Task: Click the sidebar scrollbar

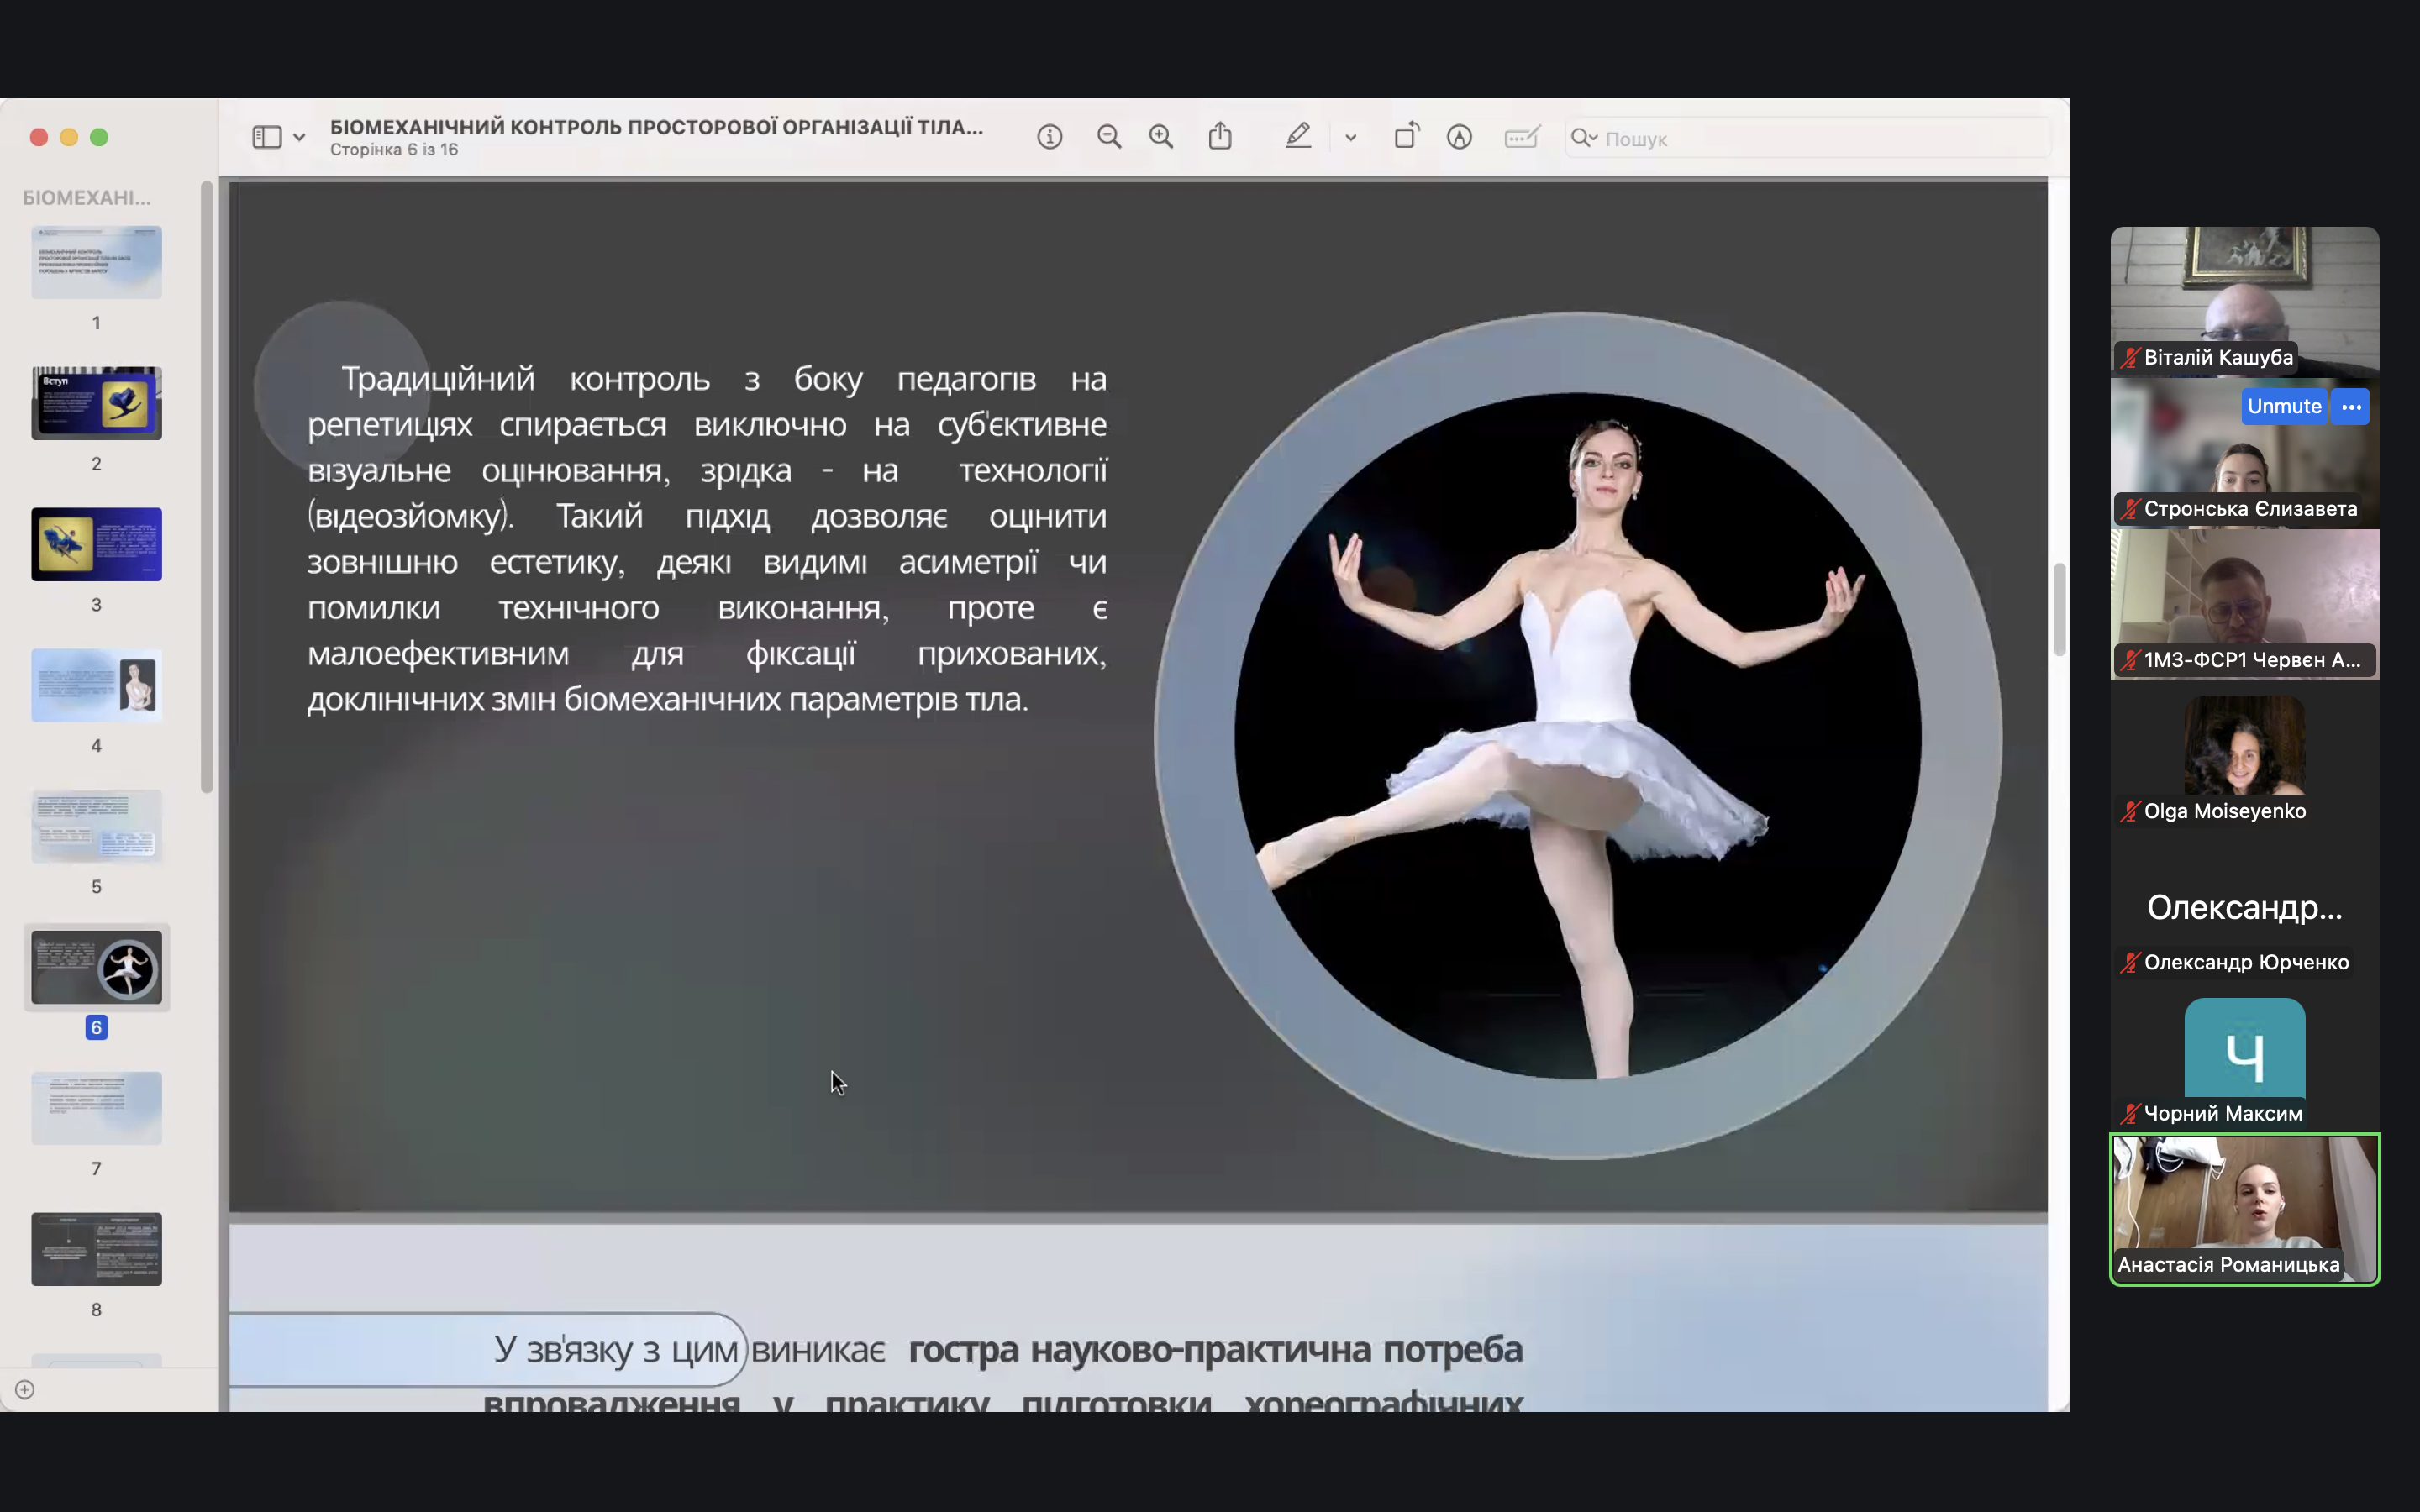Action: 207,487
